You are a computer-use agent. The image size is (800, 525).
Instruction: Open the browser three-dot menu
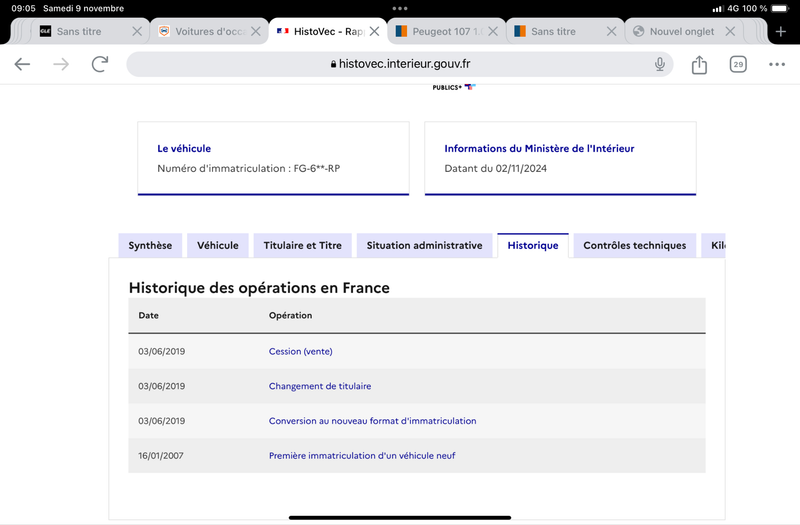click(777, 64)
